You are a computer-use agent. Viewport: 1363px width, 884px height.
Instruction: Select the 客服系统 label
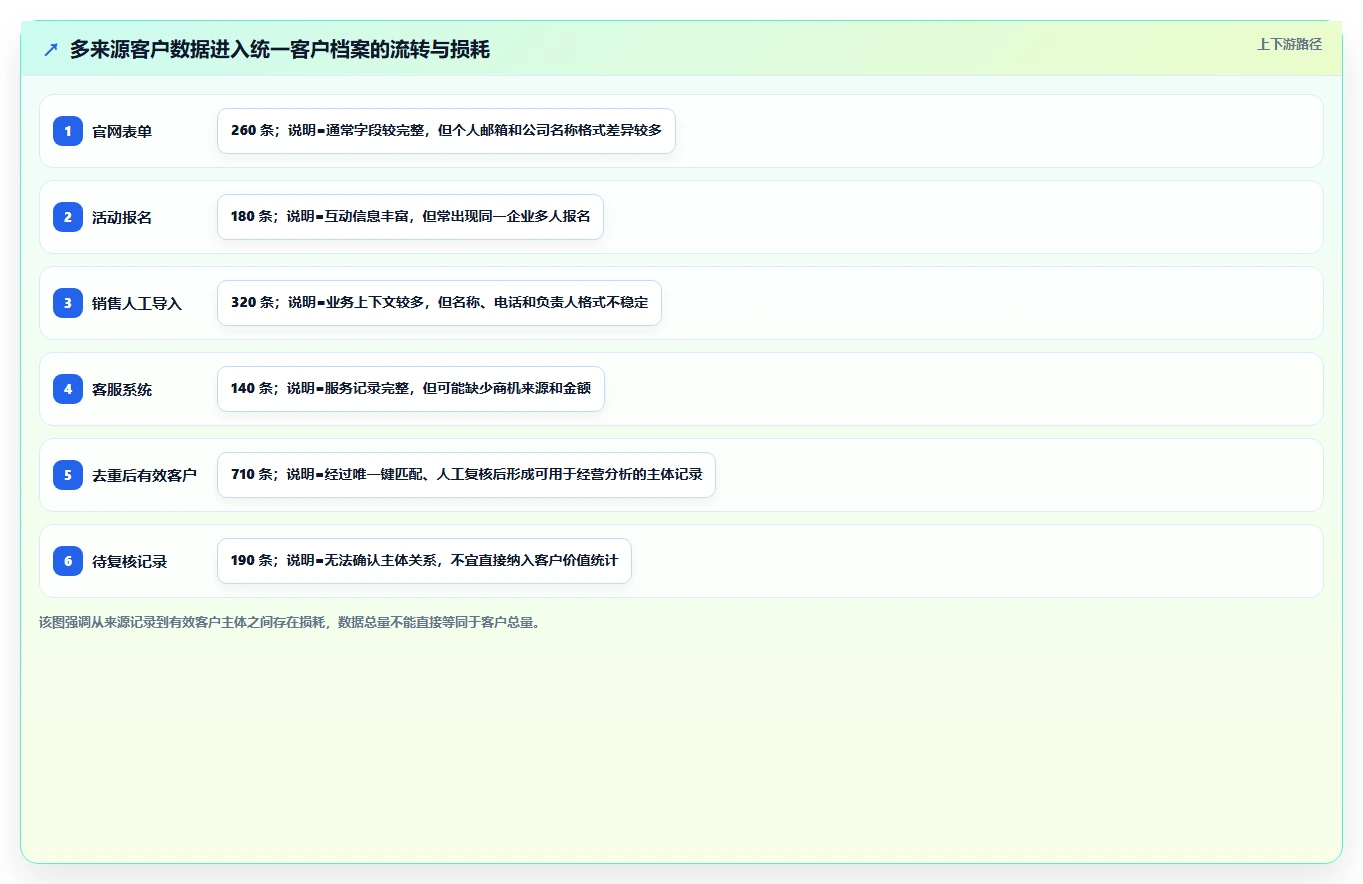click(x=122, y=389)
